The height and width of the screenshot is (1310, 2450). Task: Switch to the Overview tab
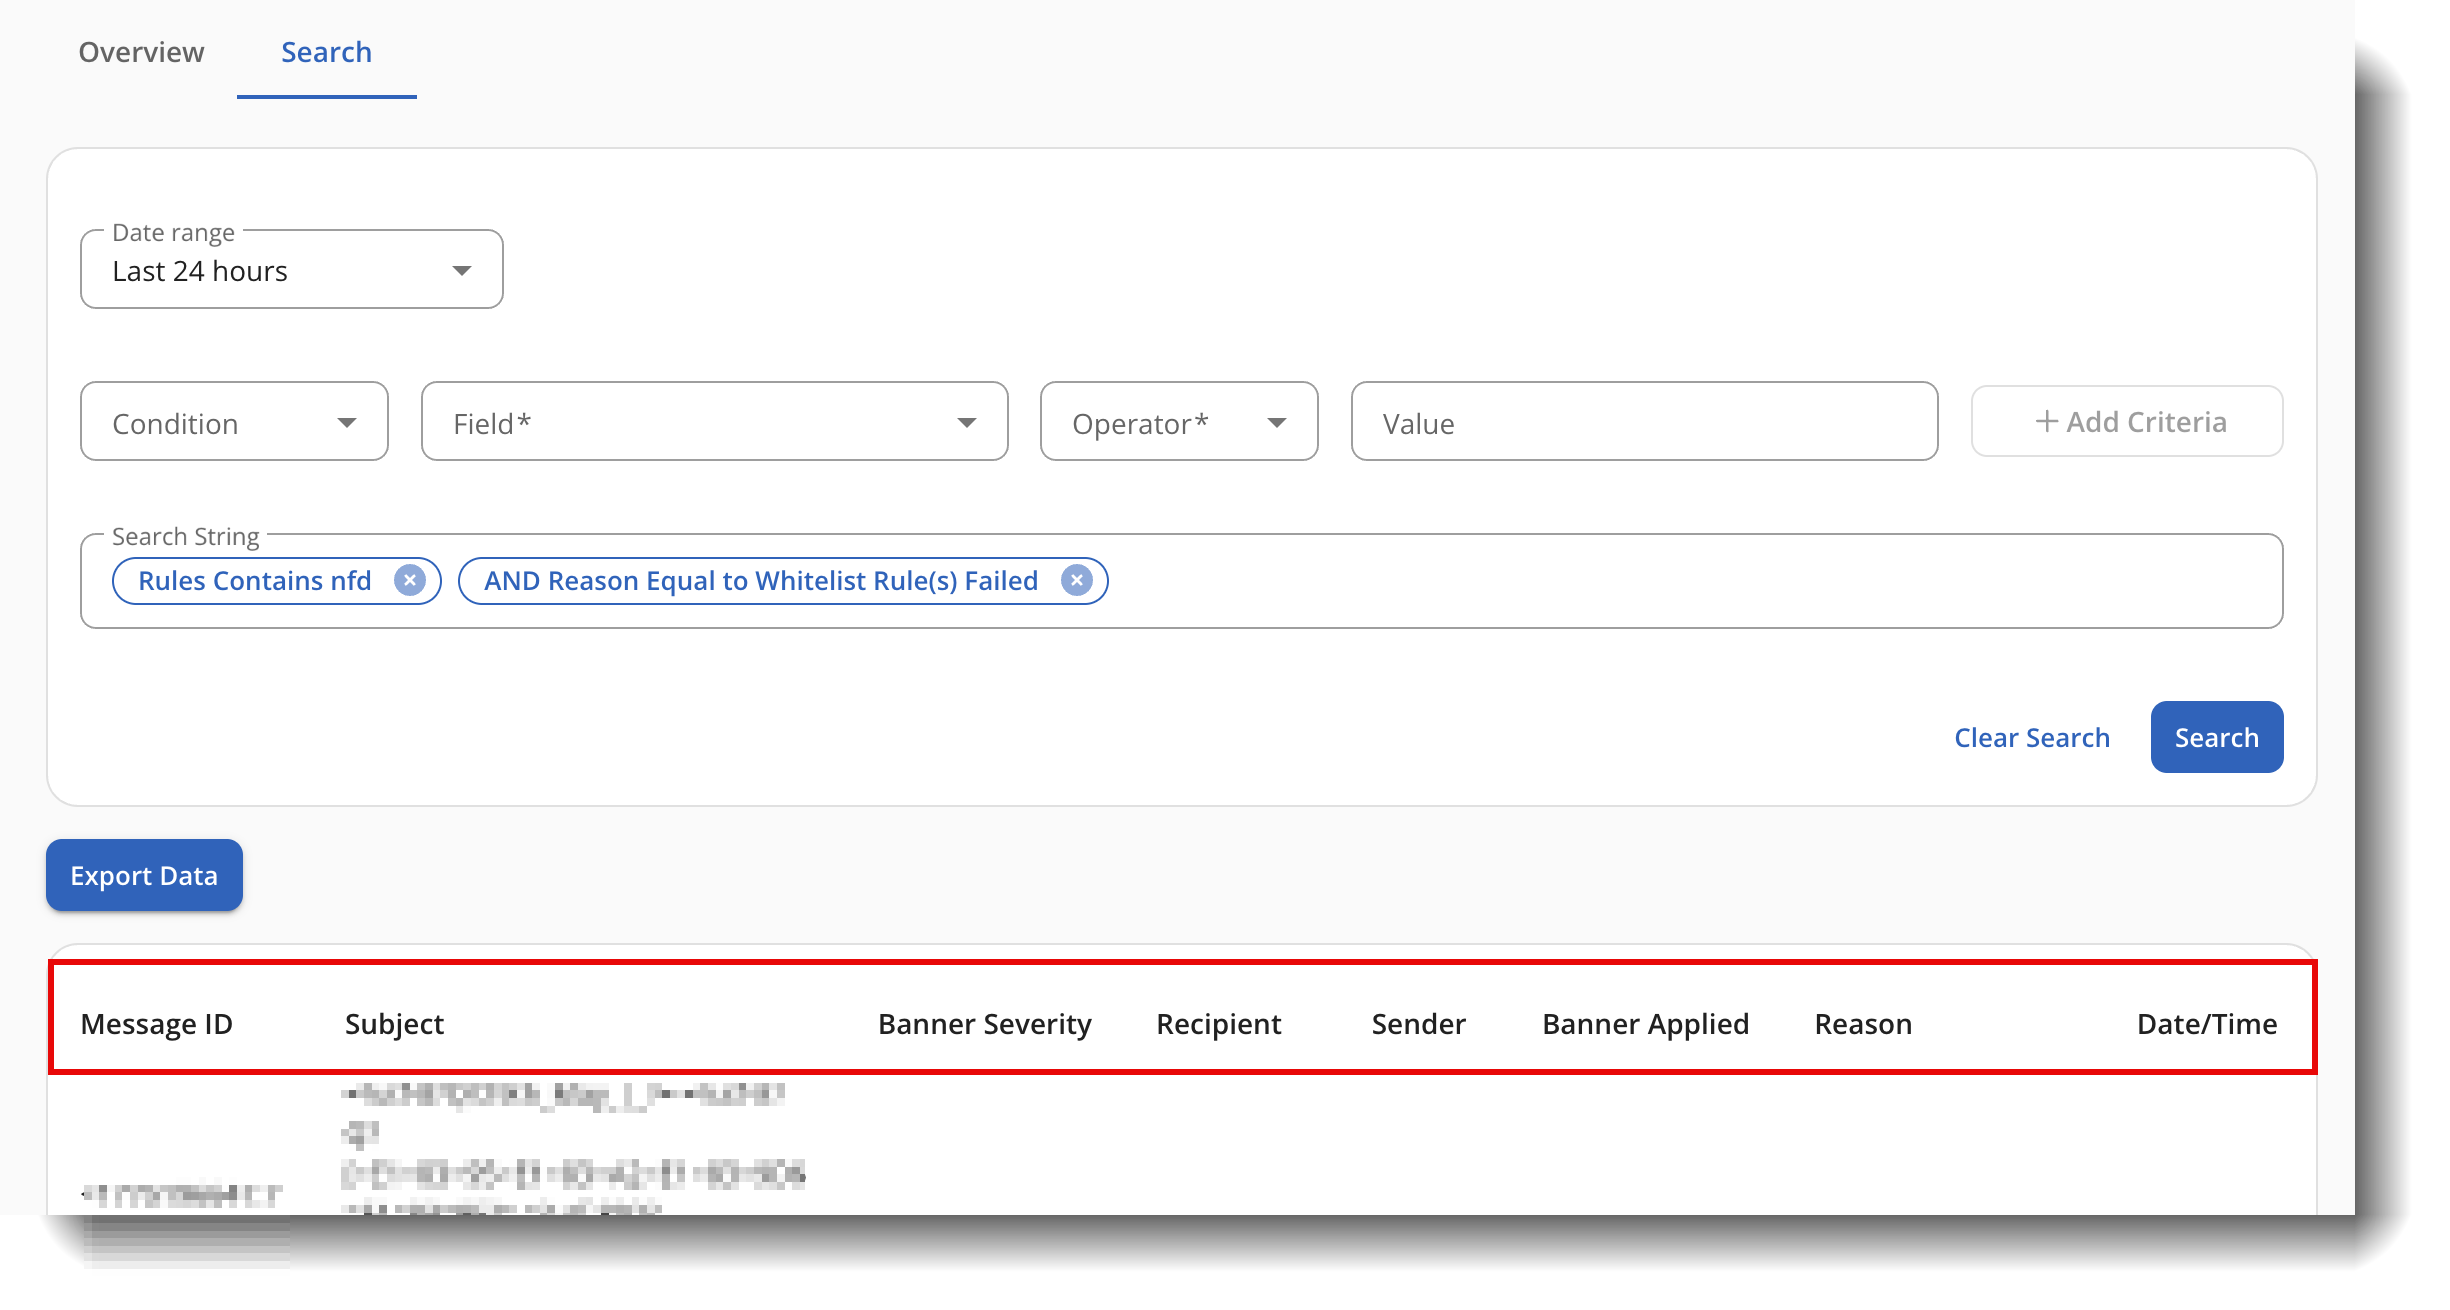click(141, 52)
